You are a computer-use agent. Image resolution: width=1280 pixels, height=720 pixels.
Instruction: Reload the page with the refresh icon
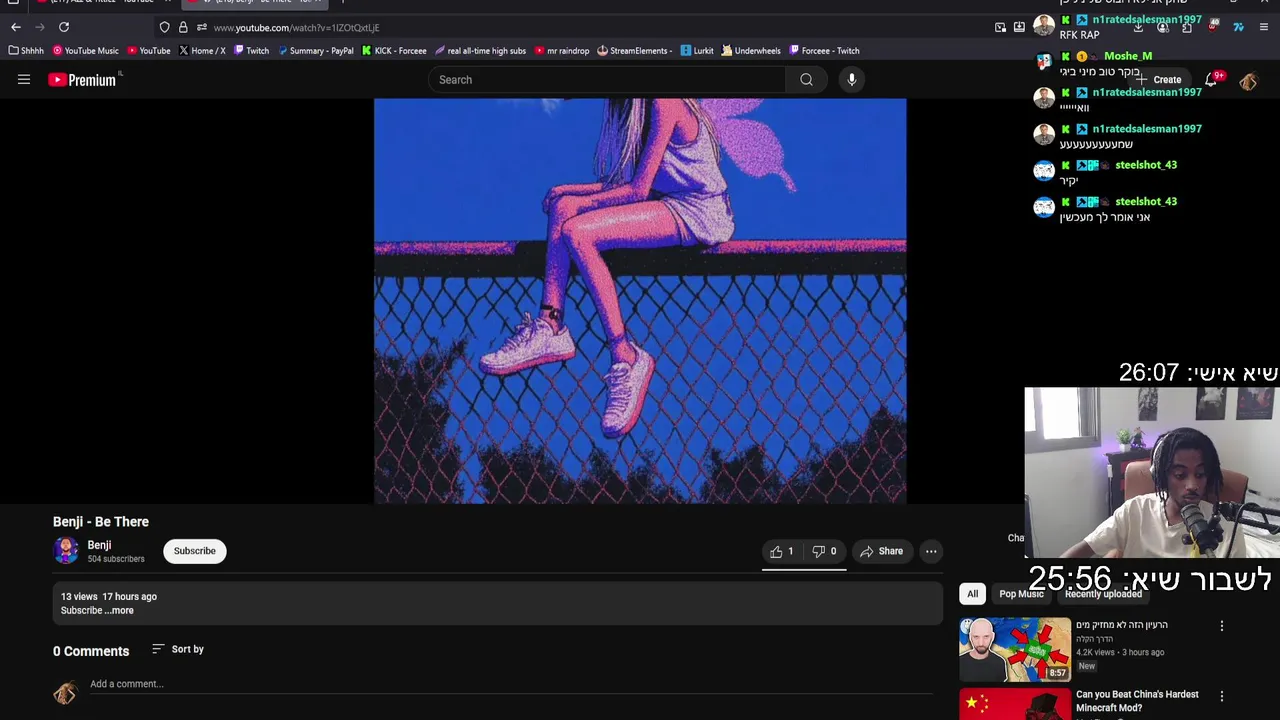coord(64,27)
